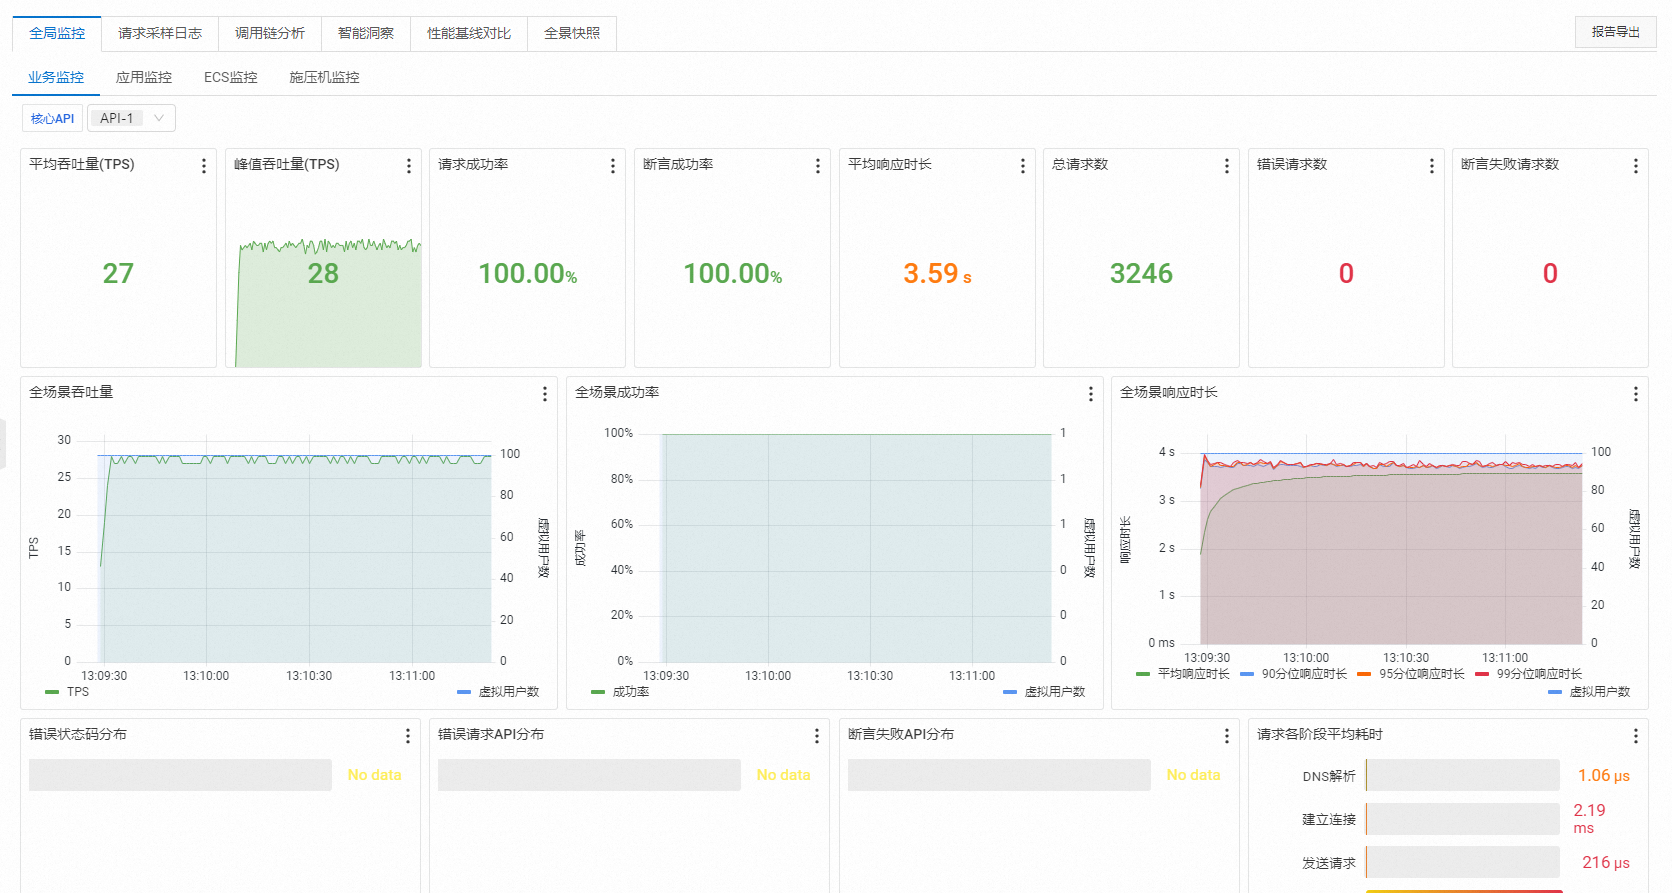Switch to the 请求采样日志 tab
Viewport: 1672px width, 893px height.
click(160, 33)
